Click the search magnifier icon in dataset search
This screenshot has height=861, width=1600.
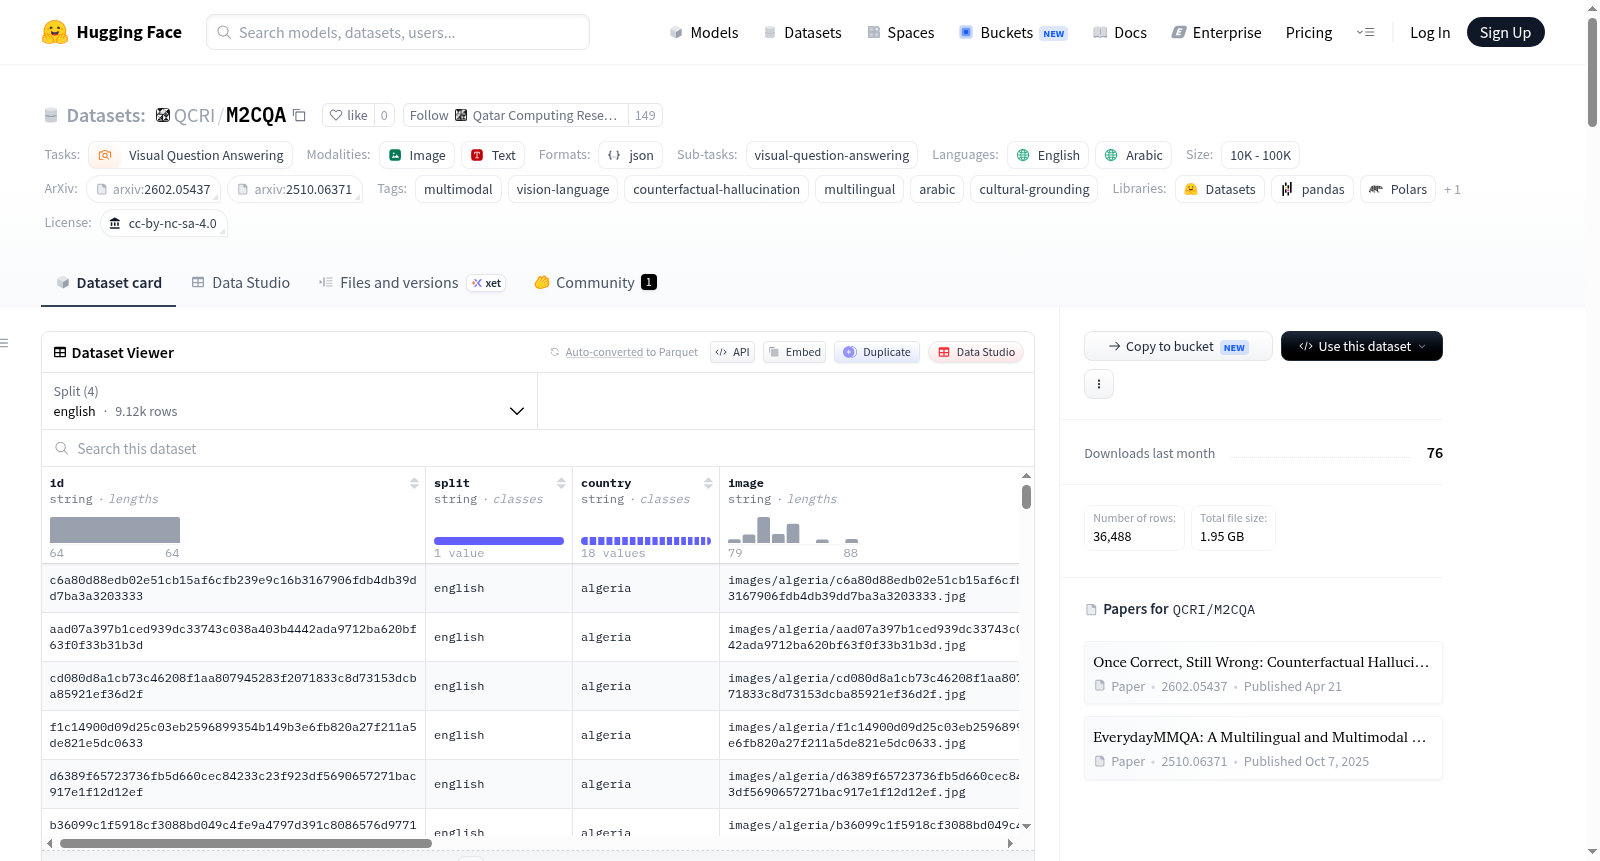pyautogui.click(x=62, y=449)
